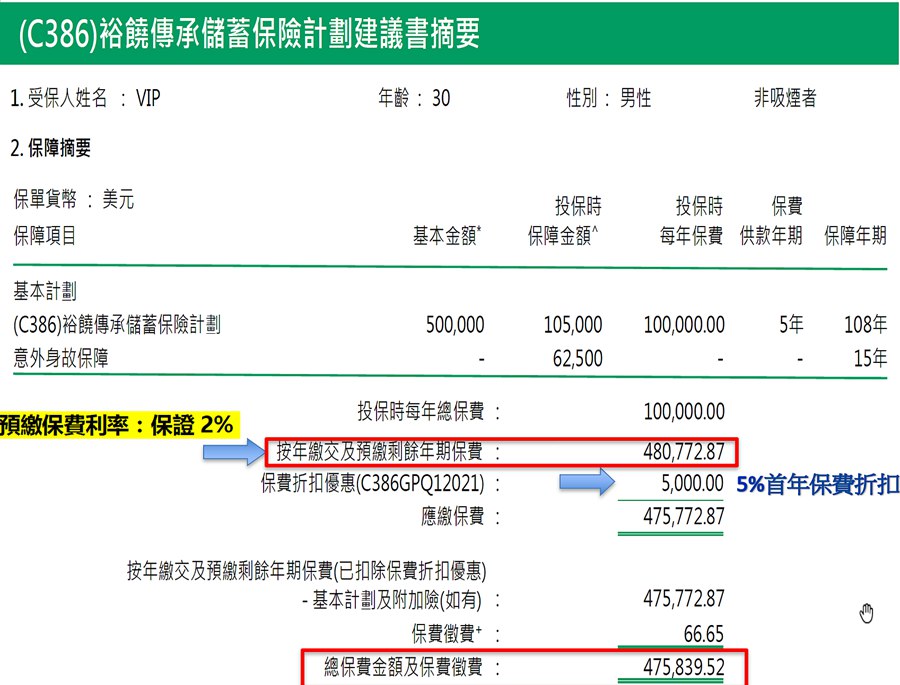Viewport: 900px width, 685px height.
Task: Select the 保單貨幣 美元 currency text
Action: [x=74, y=201]
